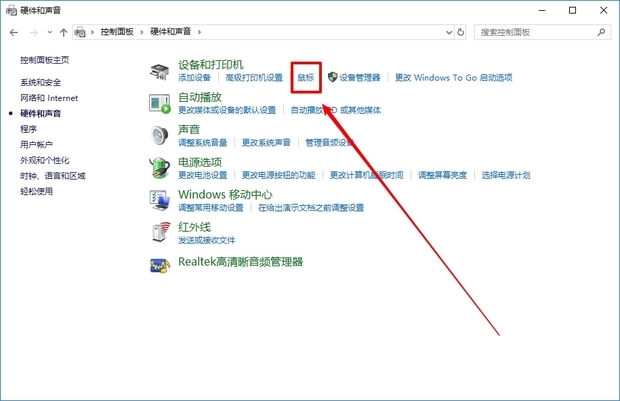The height and width of the screenshot is (401, 620).
Task: Click the control panel icon in address bar
Action: [80, 32]
